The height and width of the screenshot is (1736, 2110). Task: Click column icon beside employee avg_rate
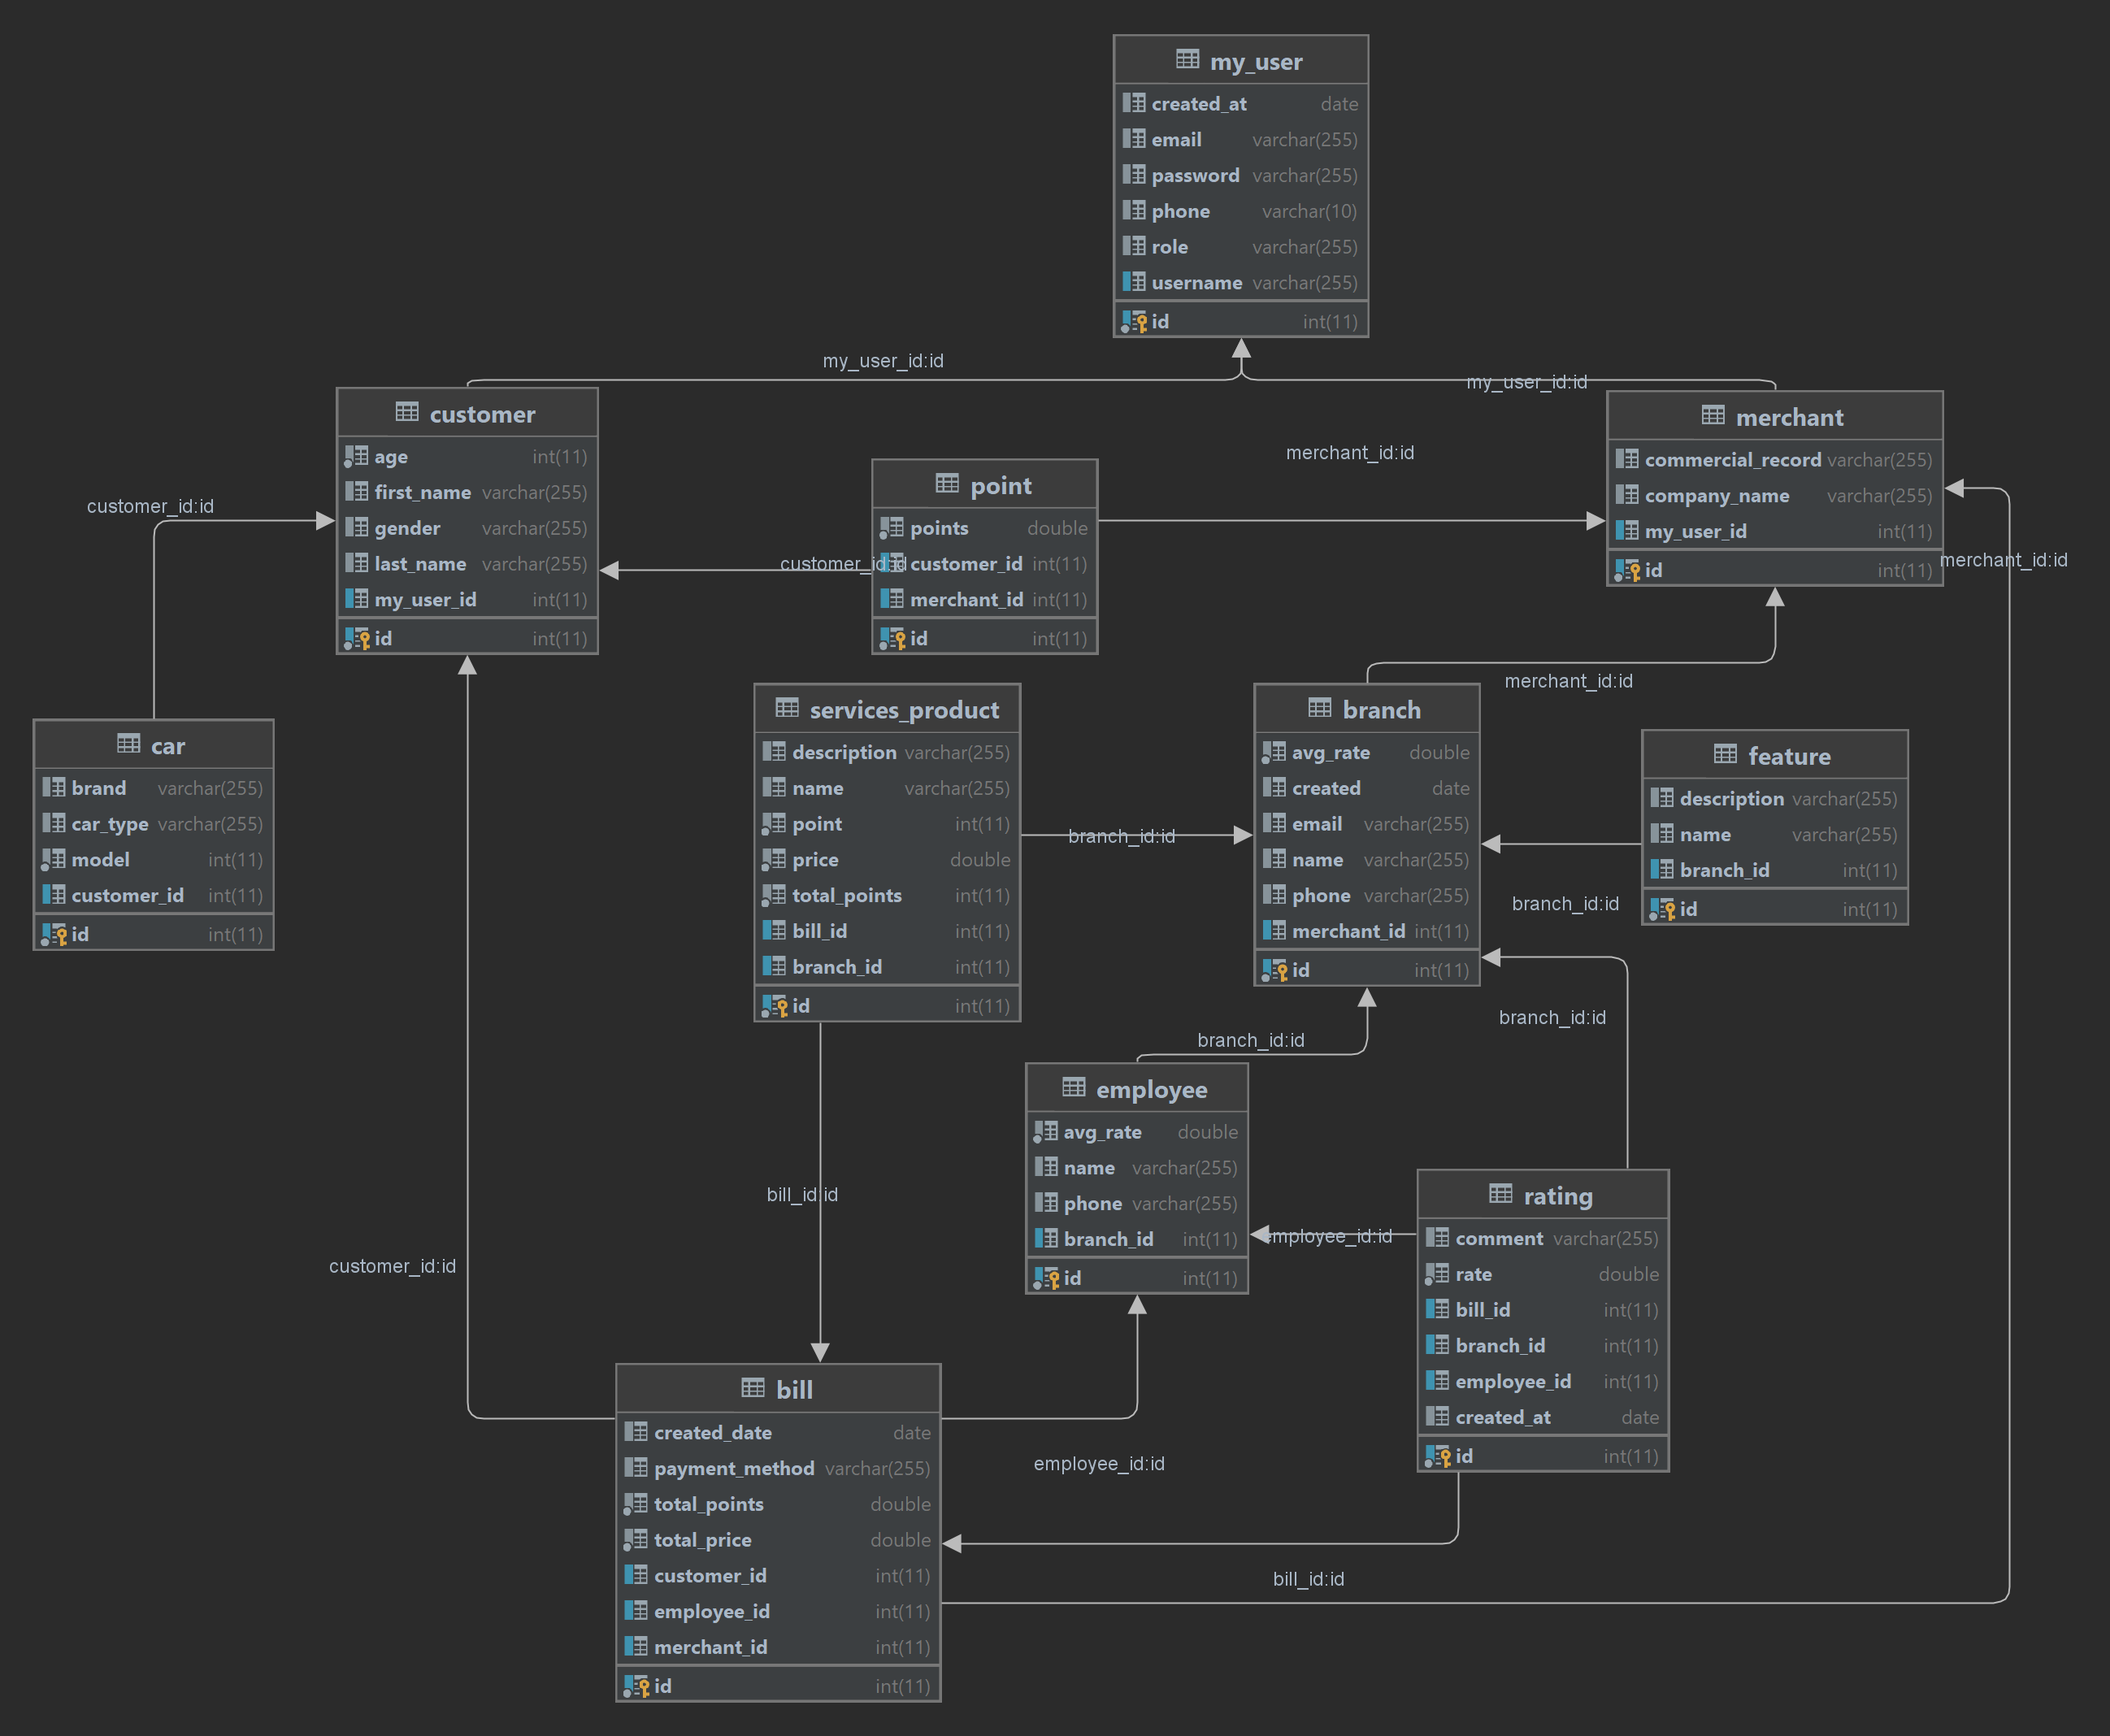1045,1132
